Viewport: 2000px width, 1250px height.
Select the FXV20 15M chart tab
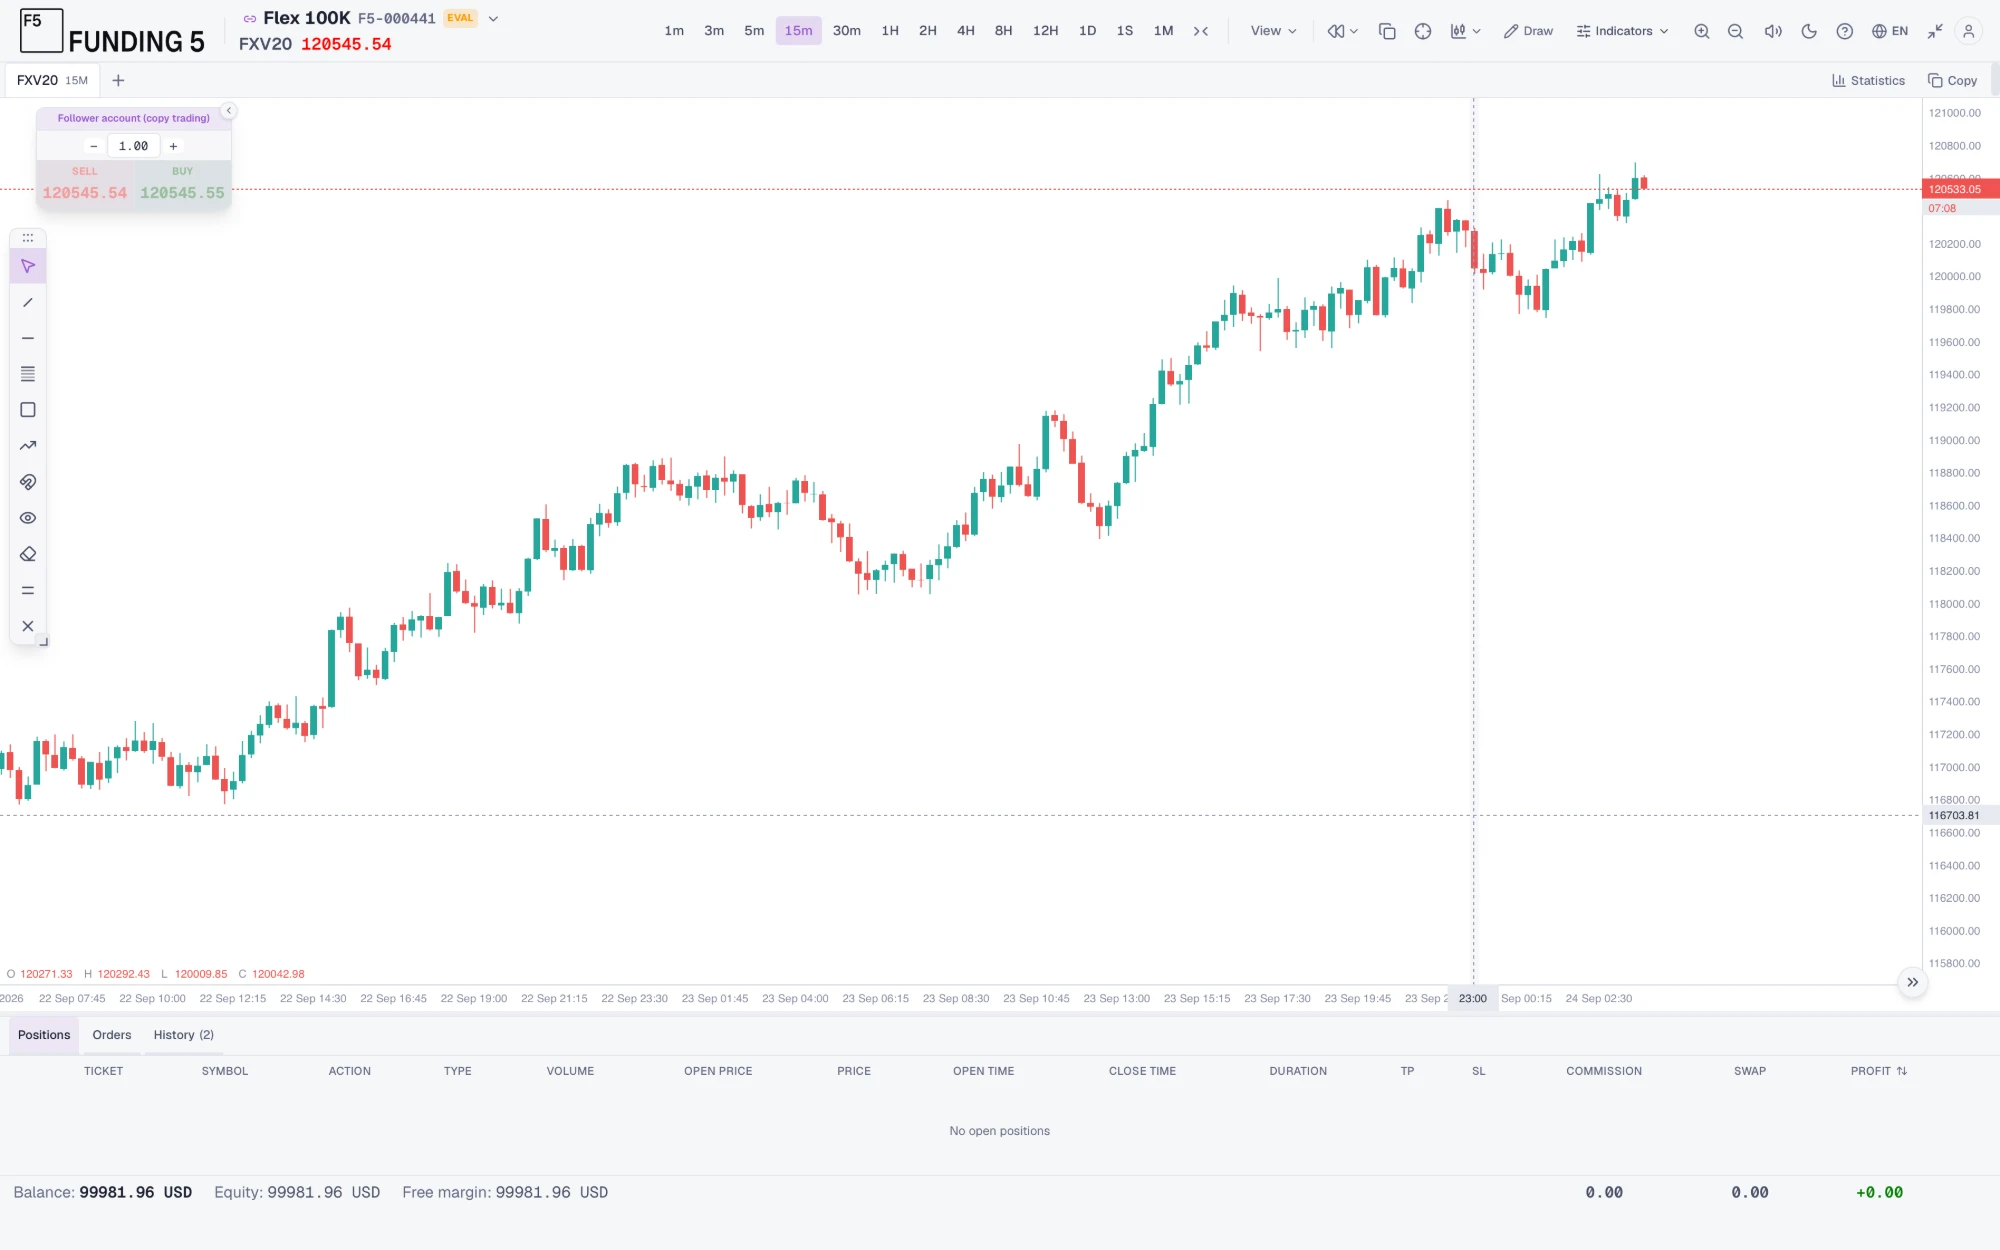tap(52, 80)
